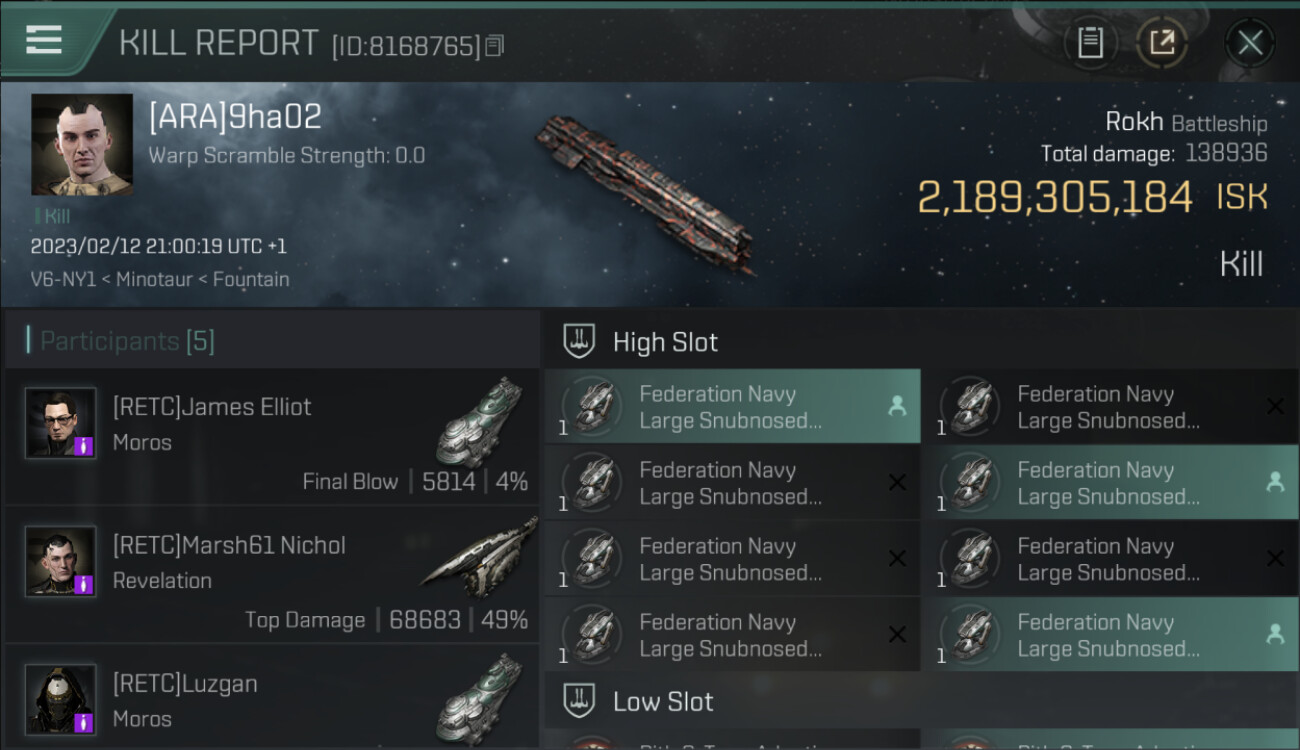
Task: Select the Participants [5] header
Action: click(x=127, y=341)
